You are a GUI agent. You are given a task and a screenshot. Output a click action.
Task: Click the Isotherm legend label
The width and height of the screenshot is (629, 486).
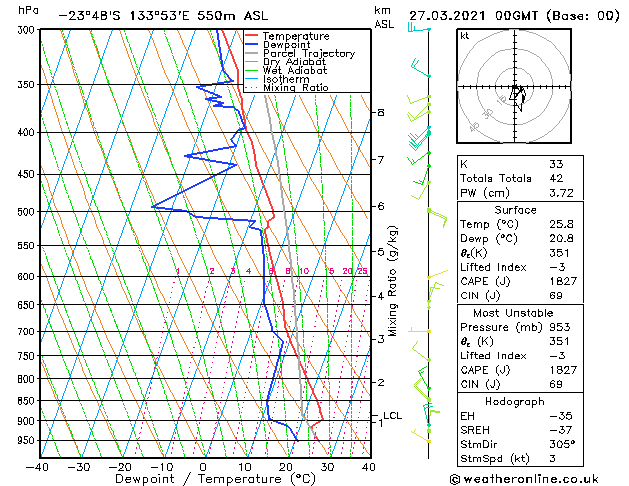[x=286, y=79]
